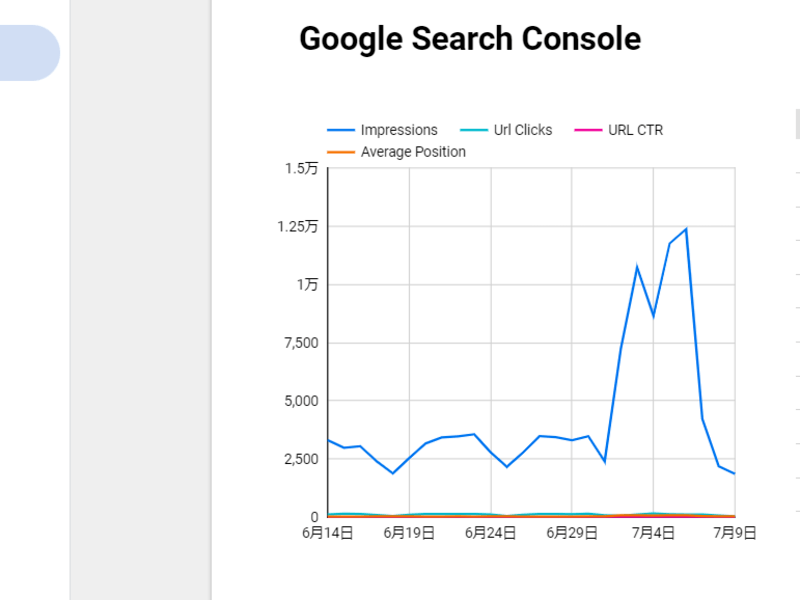This screenshot has width=800, height=600.
Task: Click the Average Position legend label
Action: 413,152
